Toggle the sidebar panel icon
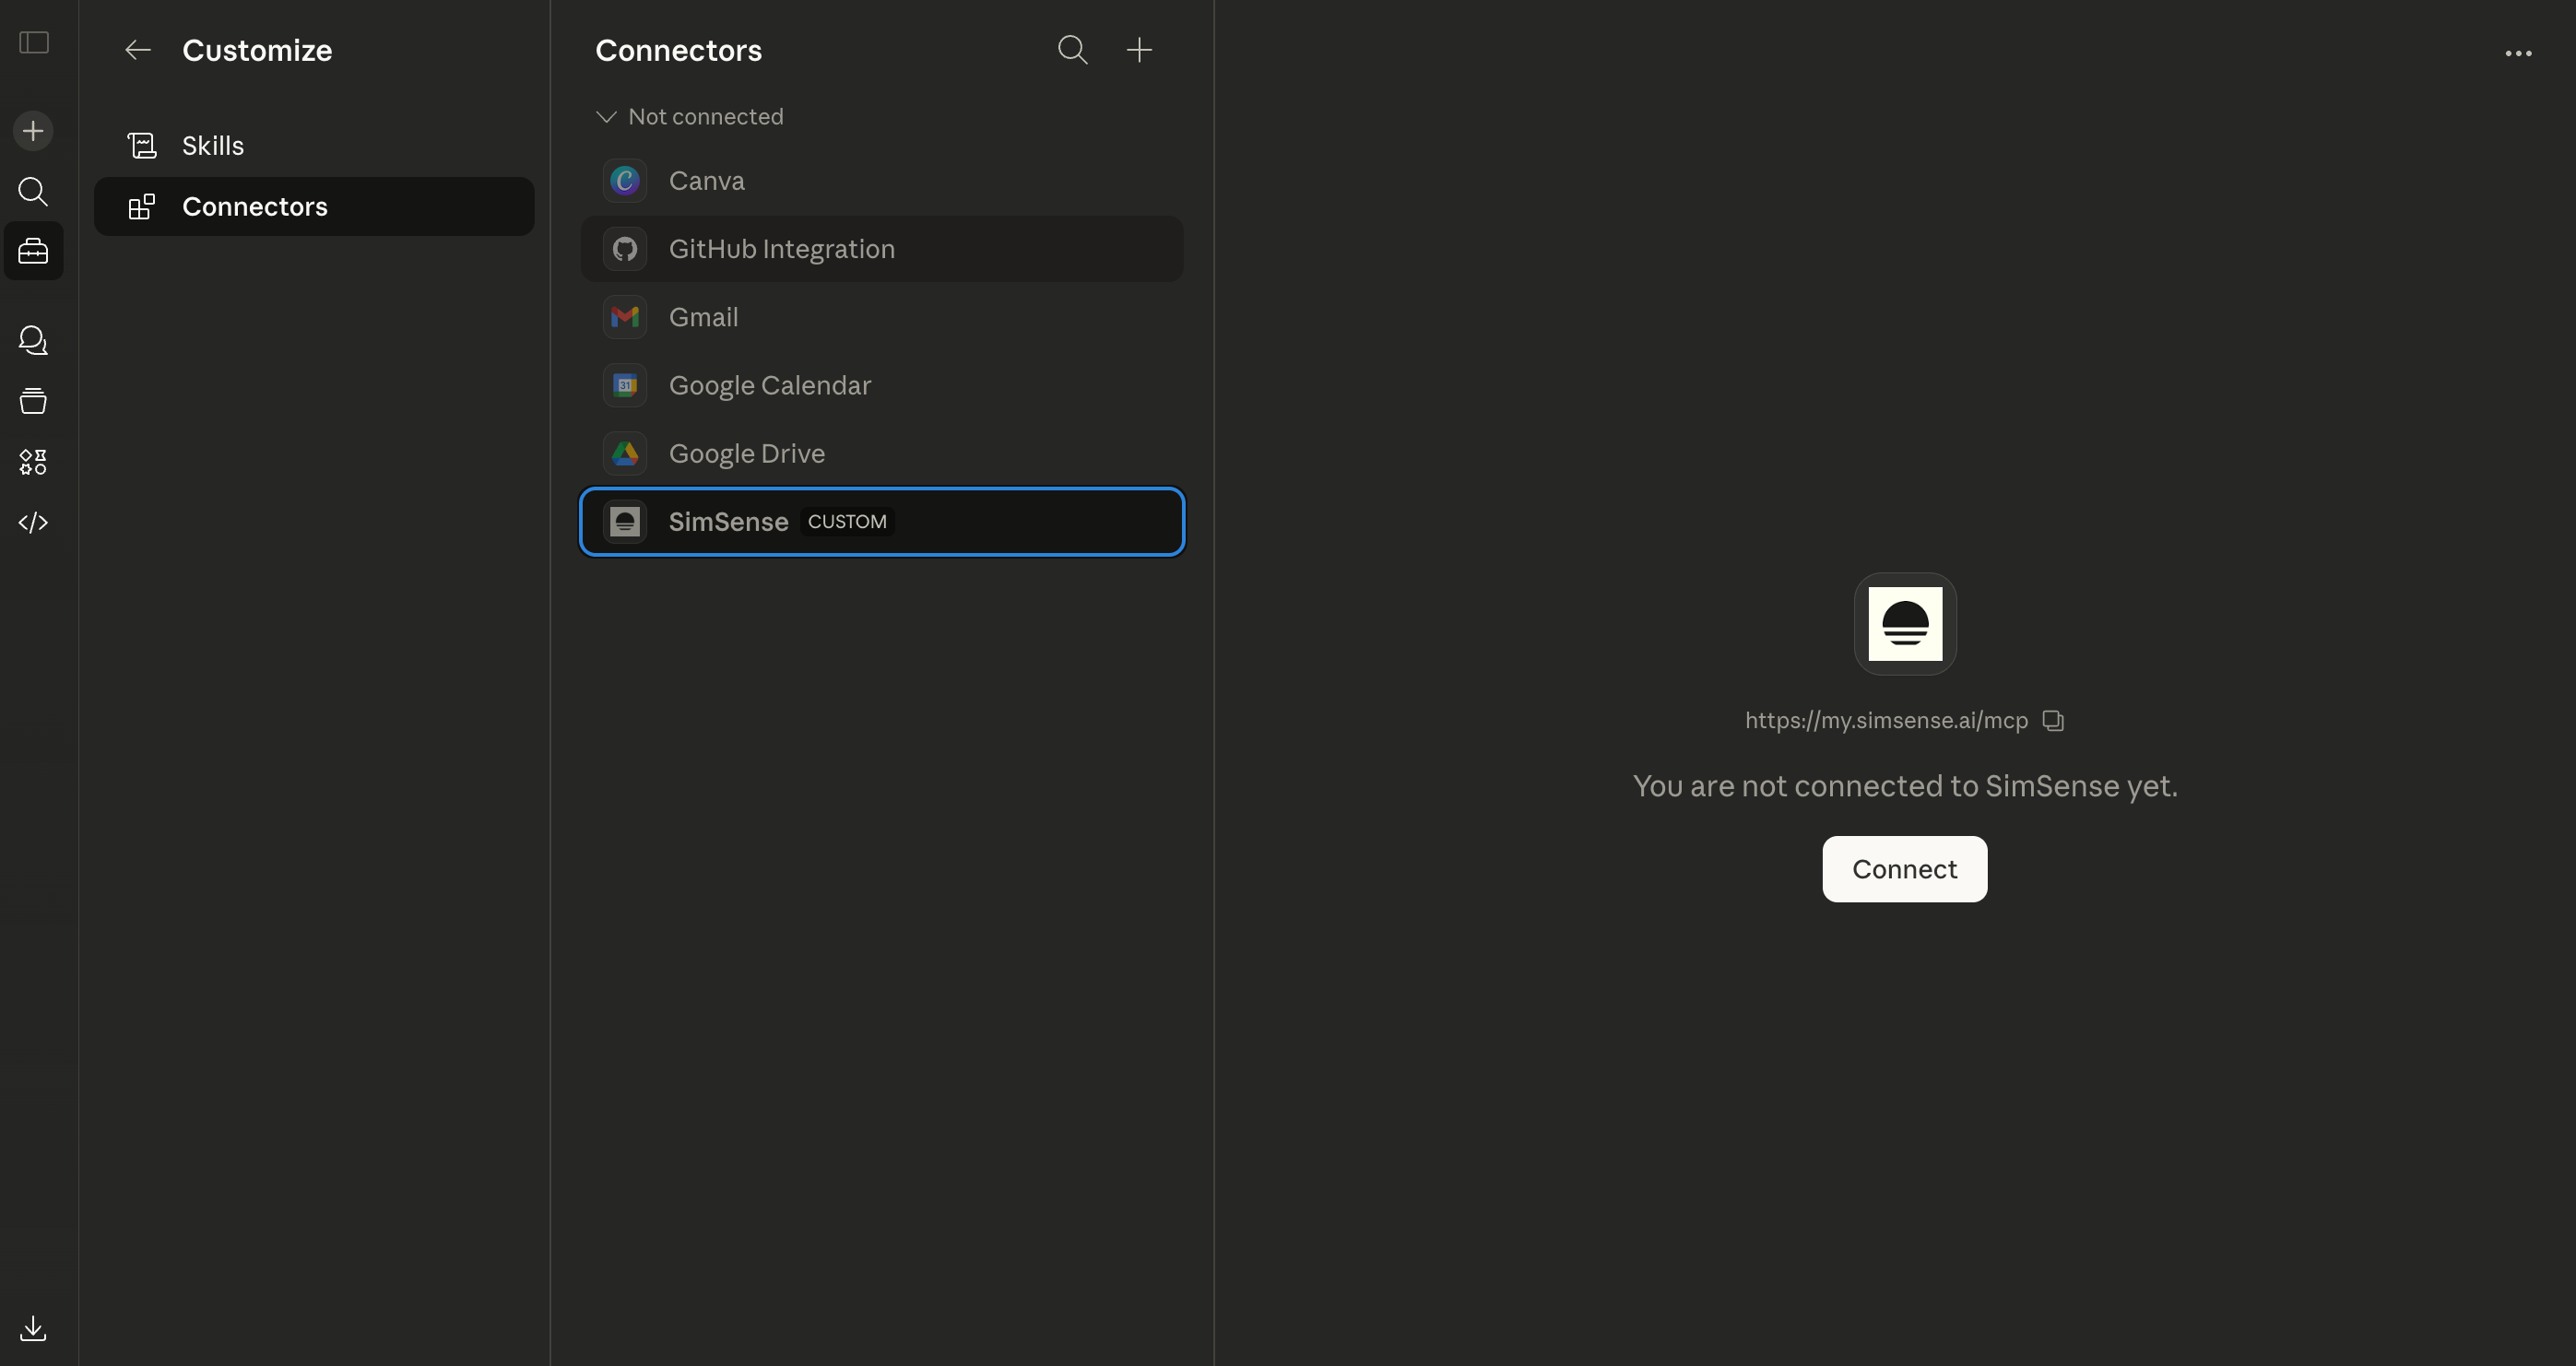Image resolution: width=2576 pixels, height=1366 pixels. pos(34,43)
